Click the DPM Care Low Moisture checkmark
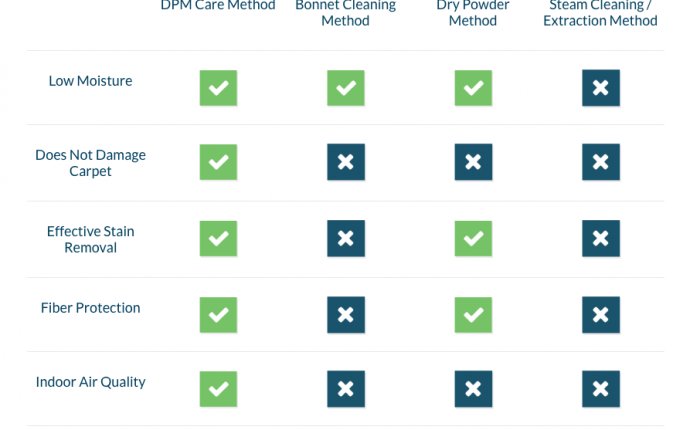Viewport: 690px width, 430px height. click(218, 88)
